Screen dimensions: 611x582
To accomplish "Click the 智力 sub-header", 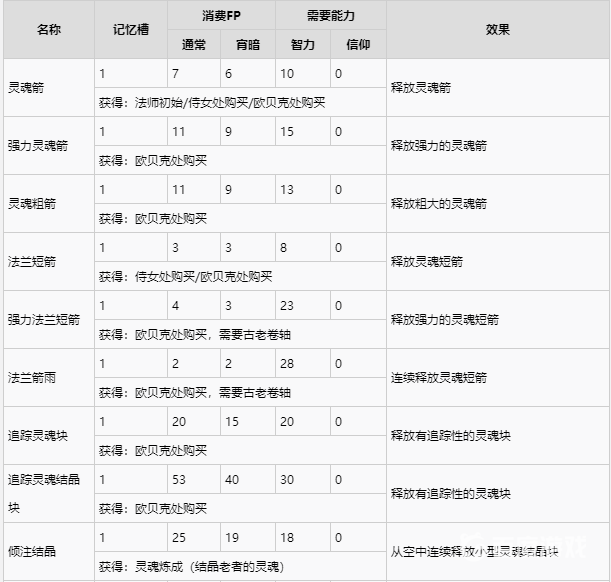I will point(303,44).
